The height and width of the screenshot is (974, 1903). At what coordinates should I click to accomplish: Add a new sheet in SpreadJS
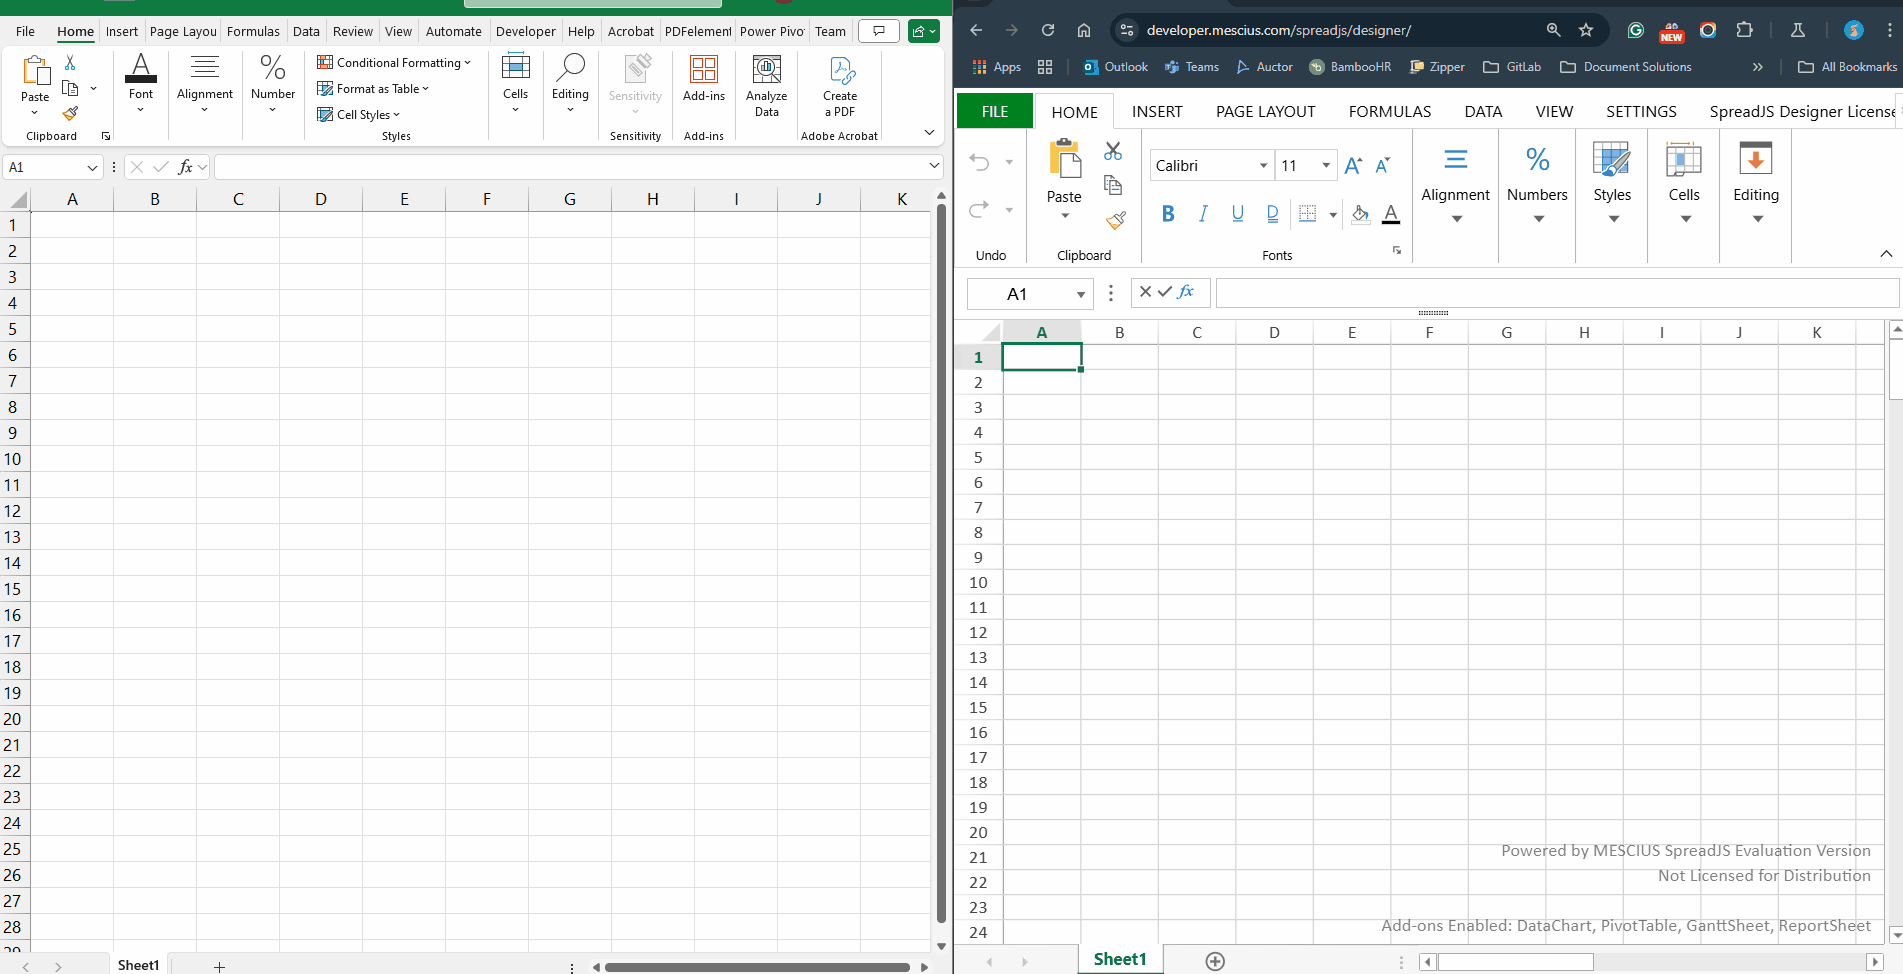click(1215, 961)
